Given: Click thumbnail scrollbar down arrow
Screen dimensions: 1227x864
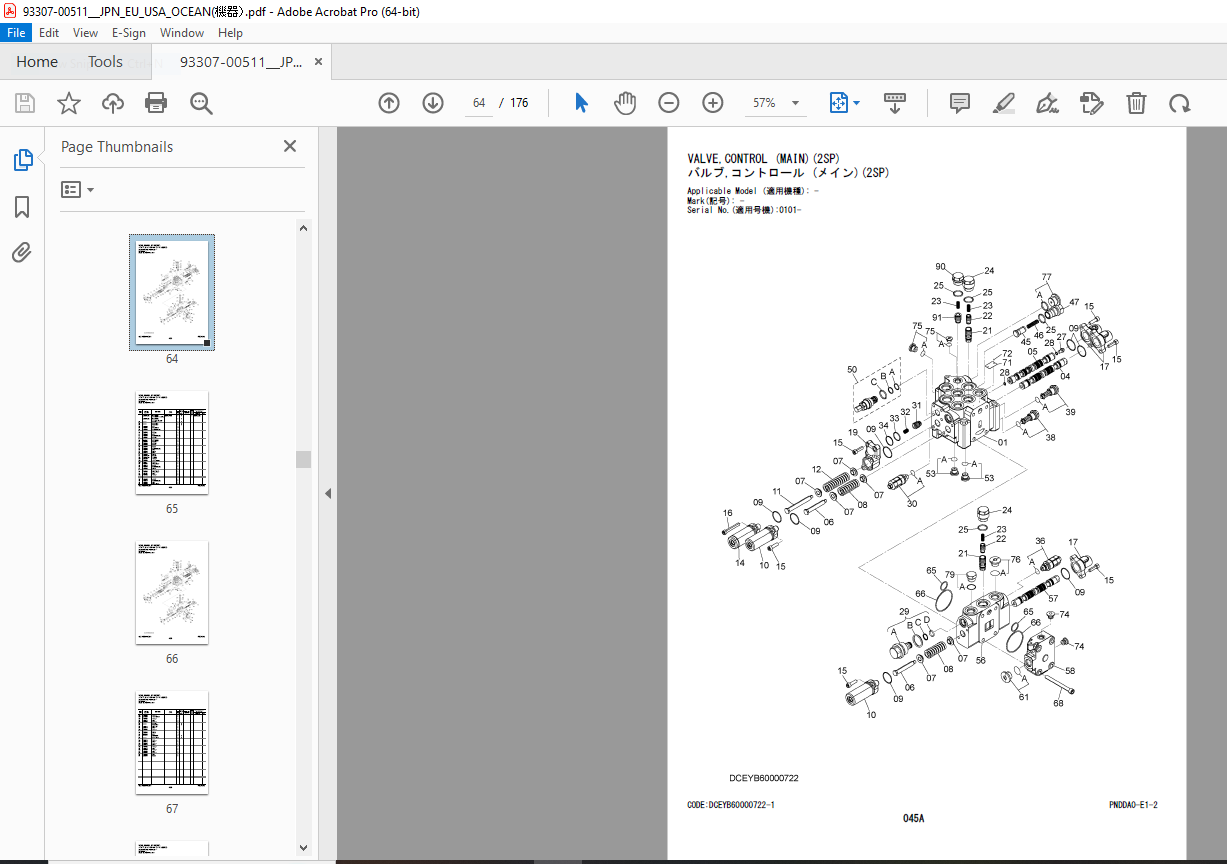Looking at the screenshot, I should tap(303, 848).
